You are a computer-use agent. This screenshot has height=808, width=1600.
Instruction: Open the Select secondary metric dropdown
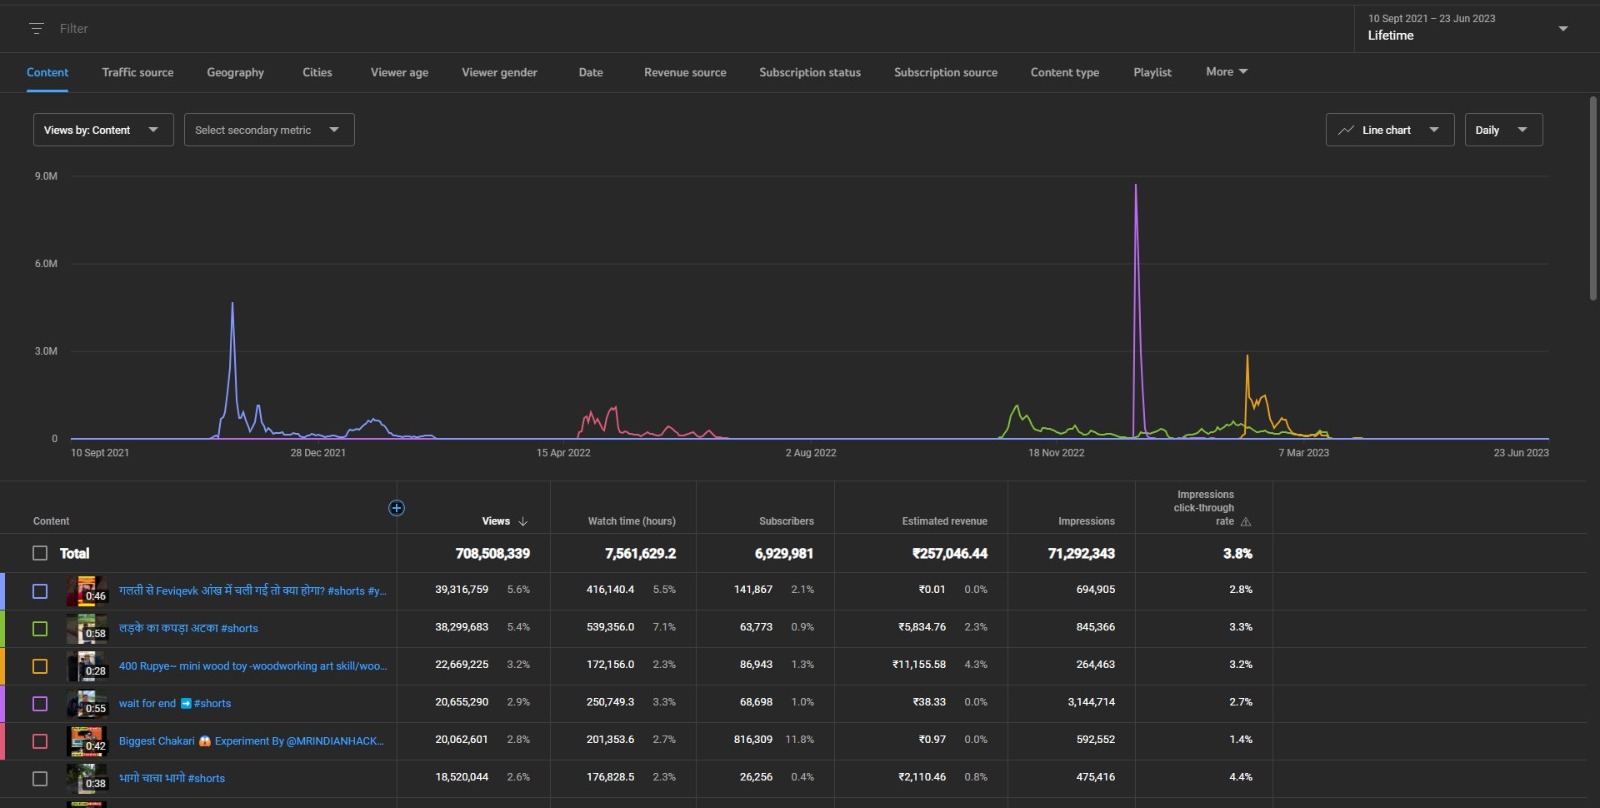(269, 130)
